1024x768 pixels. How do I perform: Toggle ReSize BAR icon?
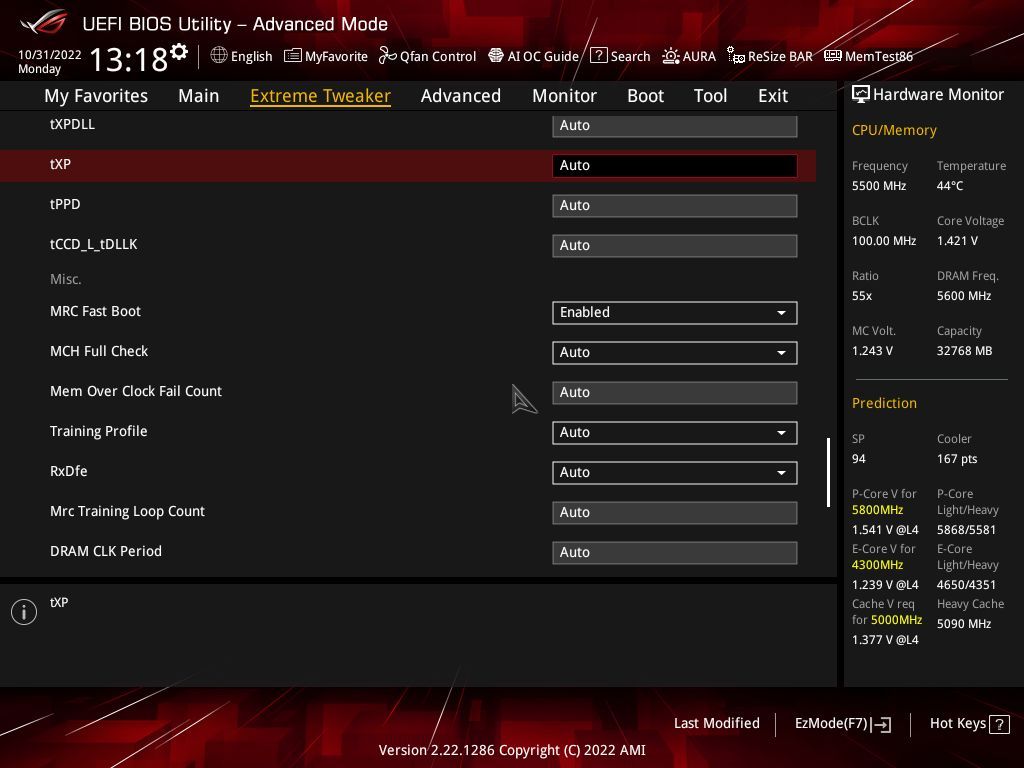(x=736, y=56)
